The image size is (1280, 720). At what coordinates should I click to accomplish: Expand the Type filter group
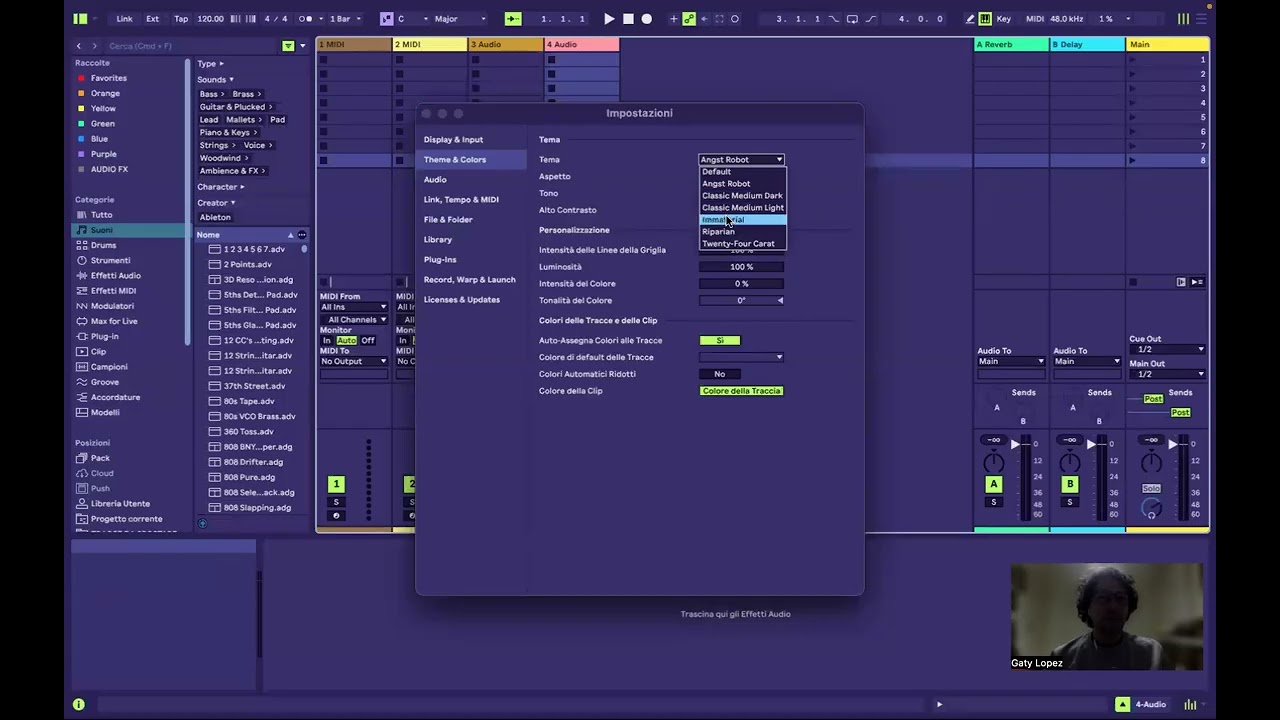pos(210,64)
